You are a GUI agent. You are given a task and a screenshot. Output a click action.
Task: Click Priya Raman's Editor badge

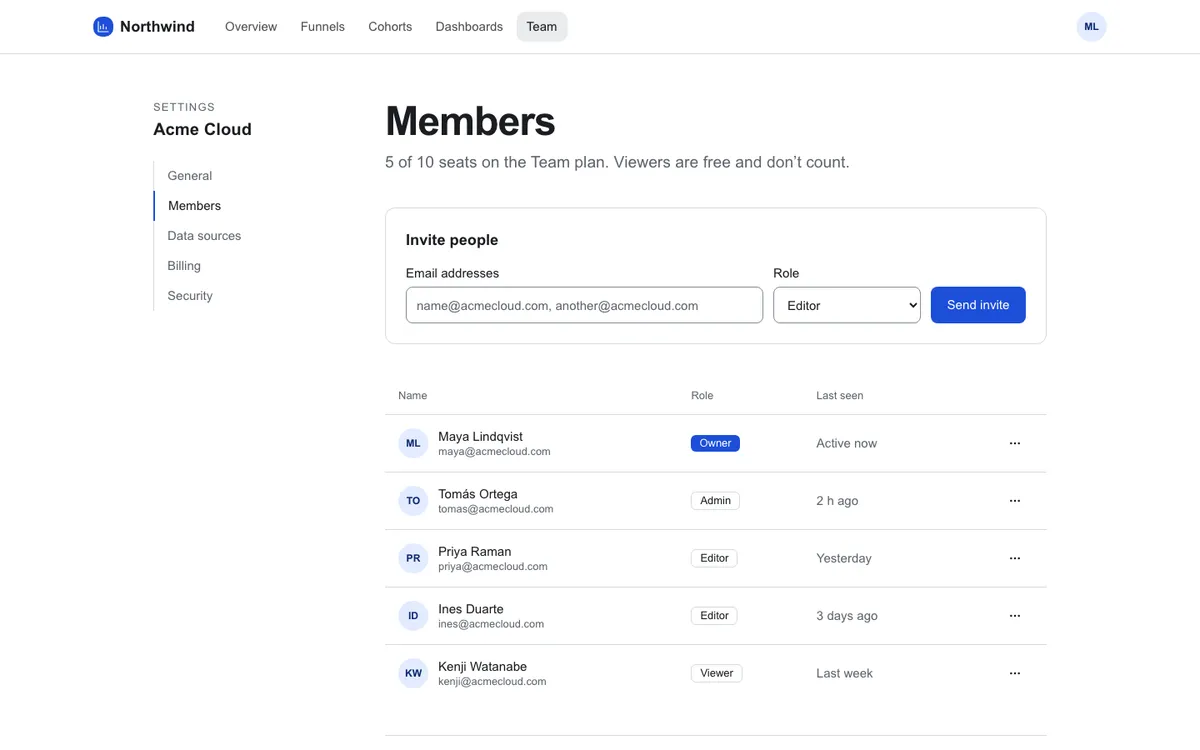click(714, 558)
